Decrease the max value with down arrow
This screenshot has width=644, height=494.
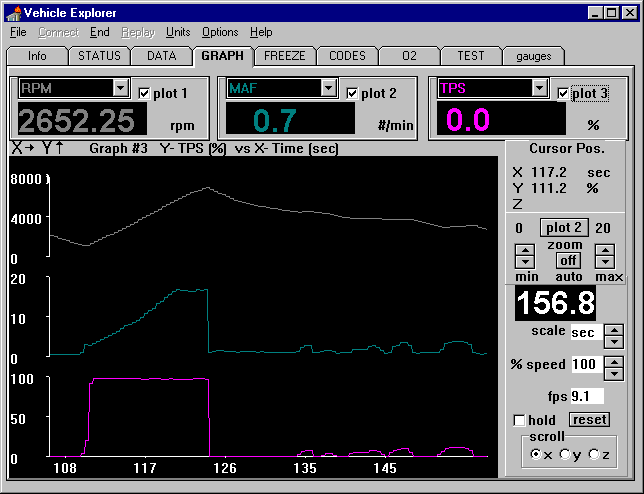tap(603, 261)
